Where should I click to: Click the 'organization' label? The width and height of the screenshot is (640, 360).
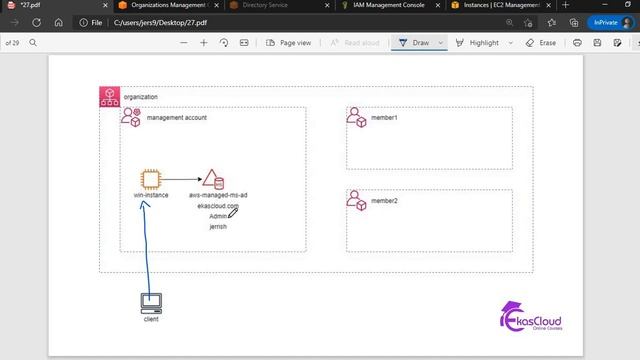click(141, 97)
